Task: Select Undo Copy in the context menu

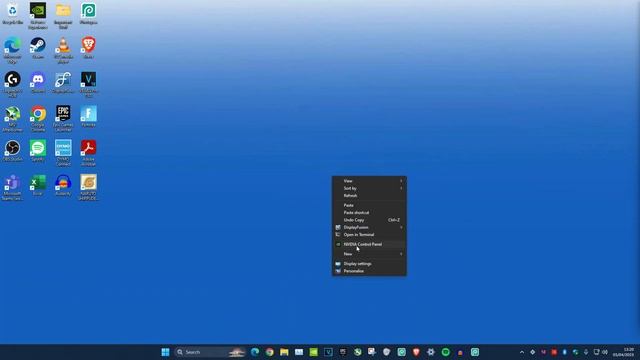Action: pos(369,220)
